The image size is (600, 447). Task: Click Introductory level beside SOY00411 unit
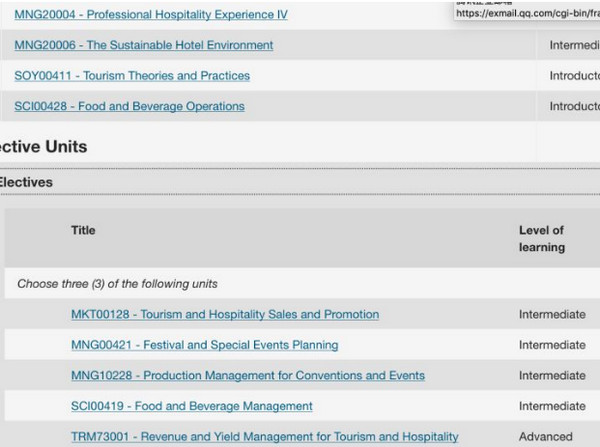tap(574, 76)
